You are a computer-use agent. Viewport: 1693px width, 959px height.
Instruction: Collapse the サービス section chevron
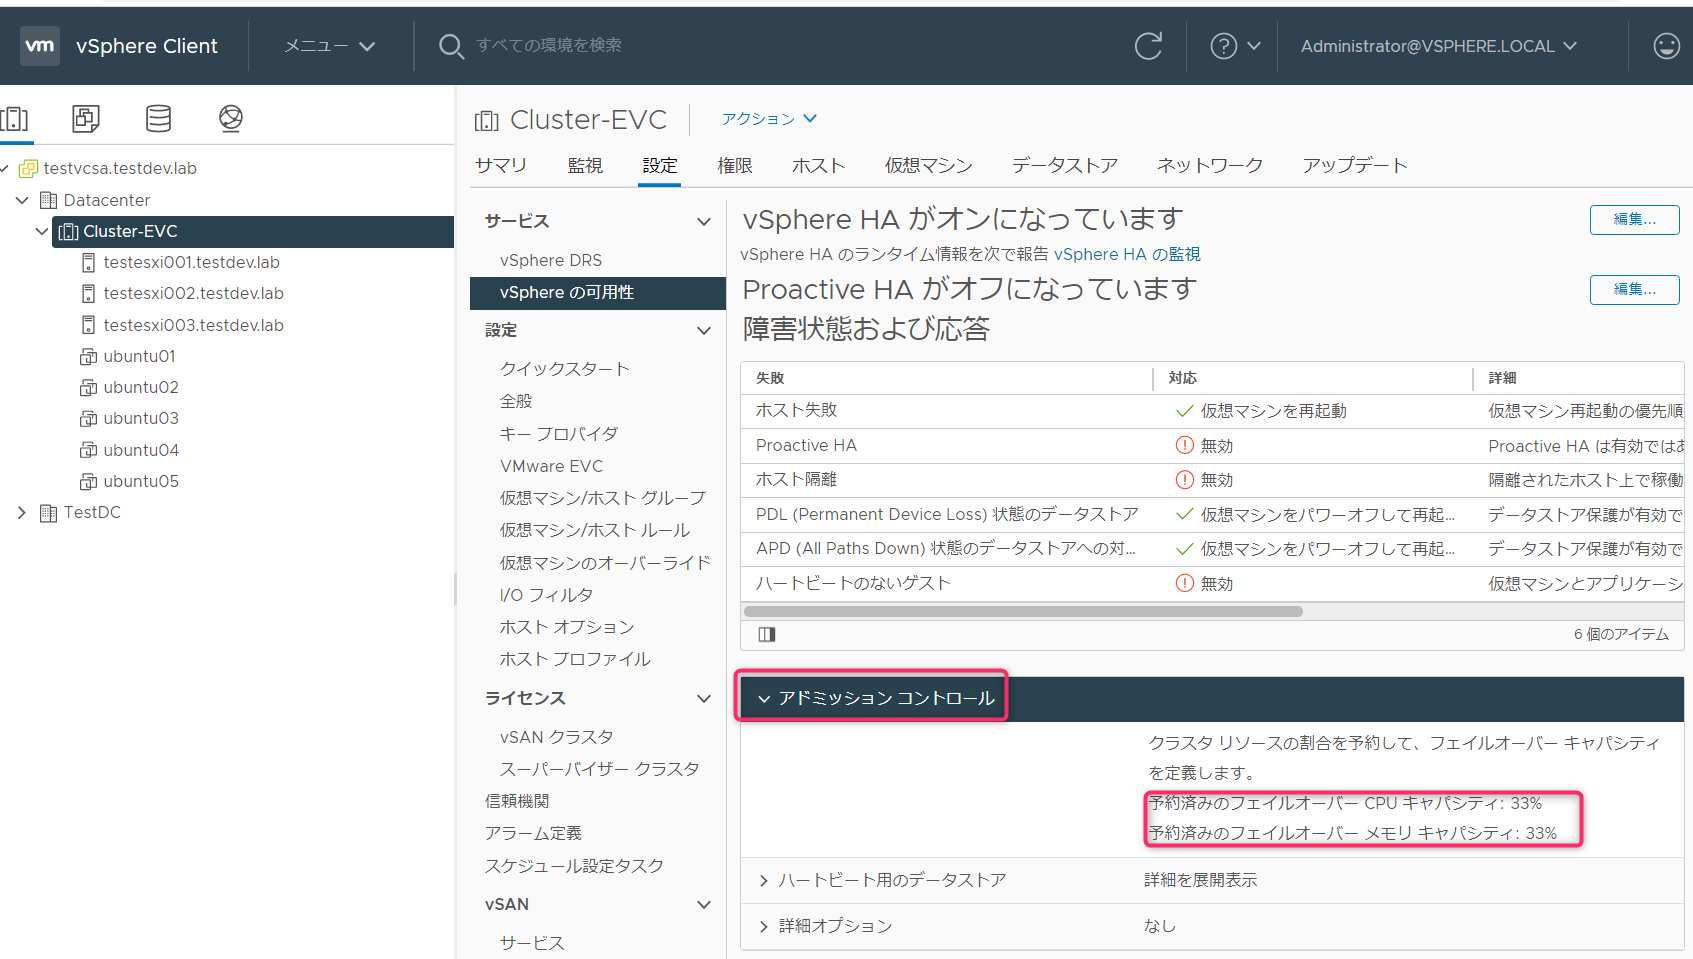click(704, 221)
